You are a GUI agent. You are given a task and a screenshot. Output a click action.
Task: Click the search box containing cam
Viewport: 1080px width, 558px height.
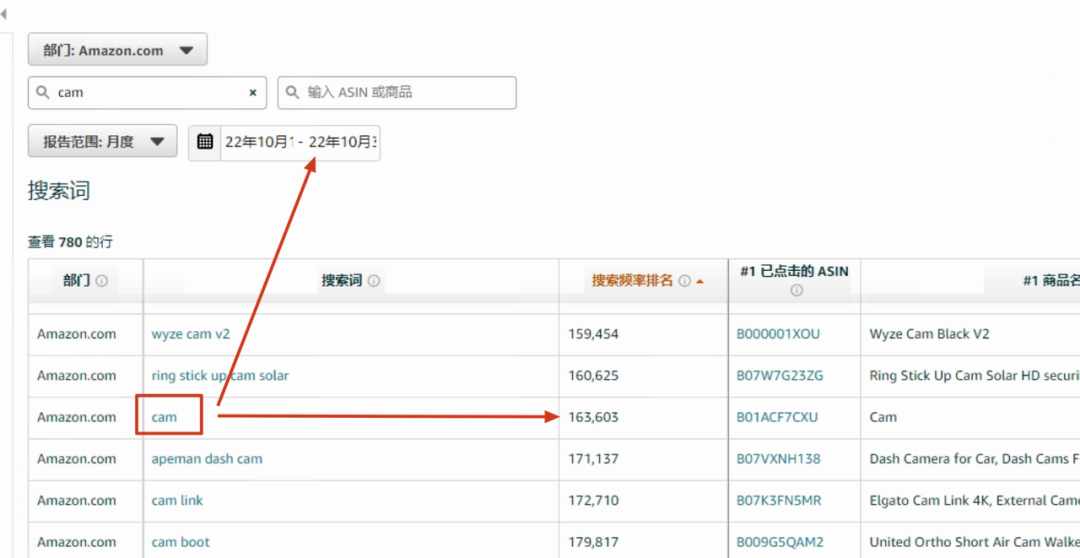pos(147,92)
